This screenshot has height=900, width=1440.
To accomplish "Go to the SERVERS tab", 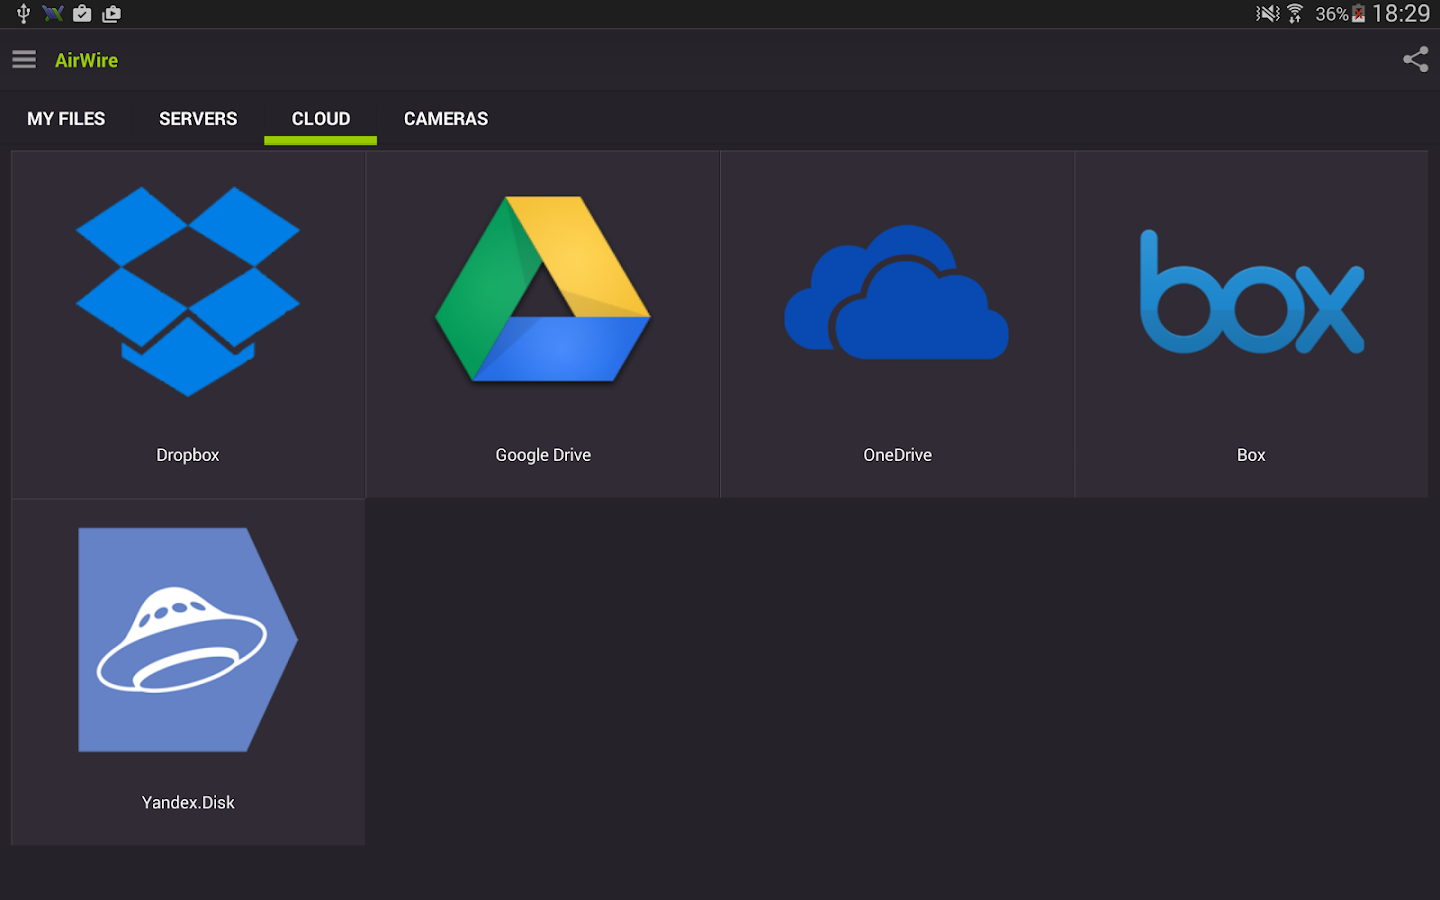I will (198, 119).
